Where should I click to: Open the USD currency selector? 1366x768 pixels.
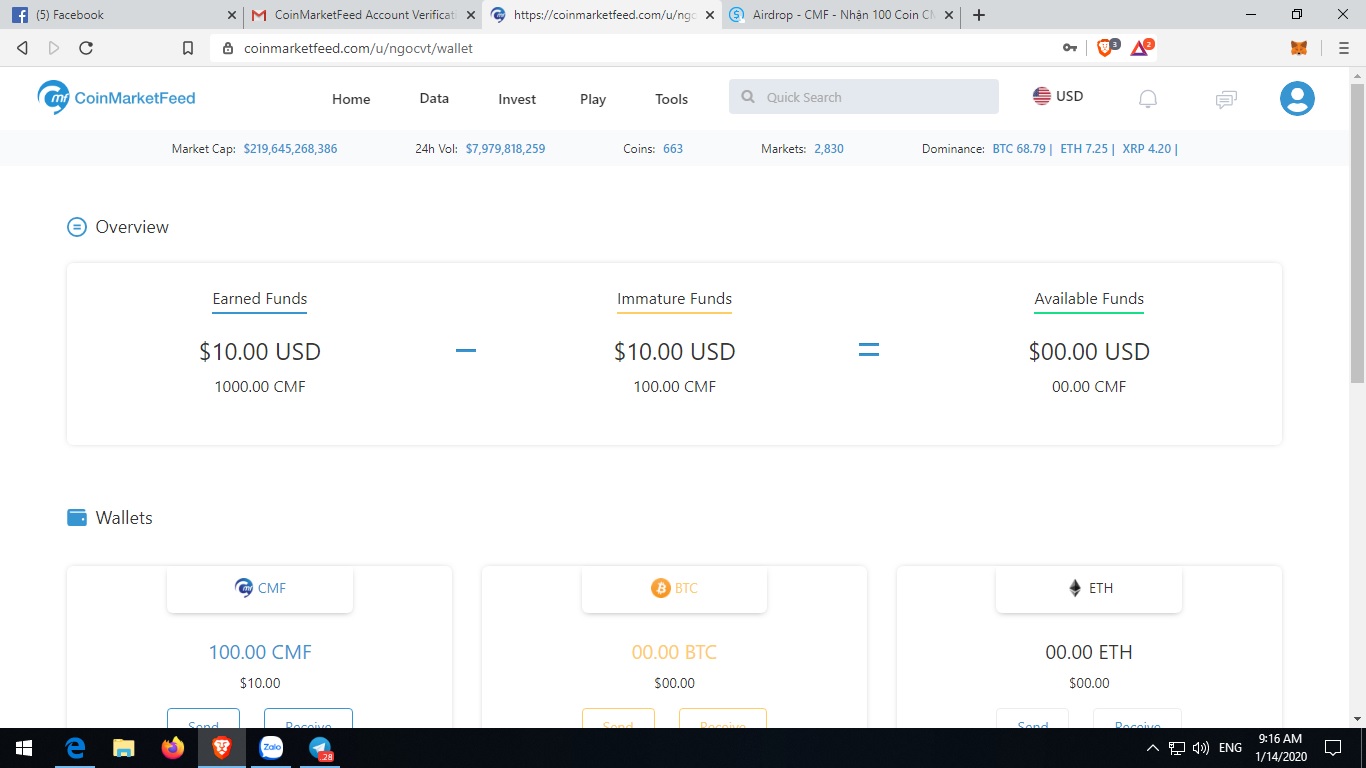coord(1058,96)
